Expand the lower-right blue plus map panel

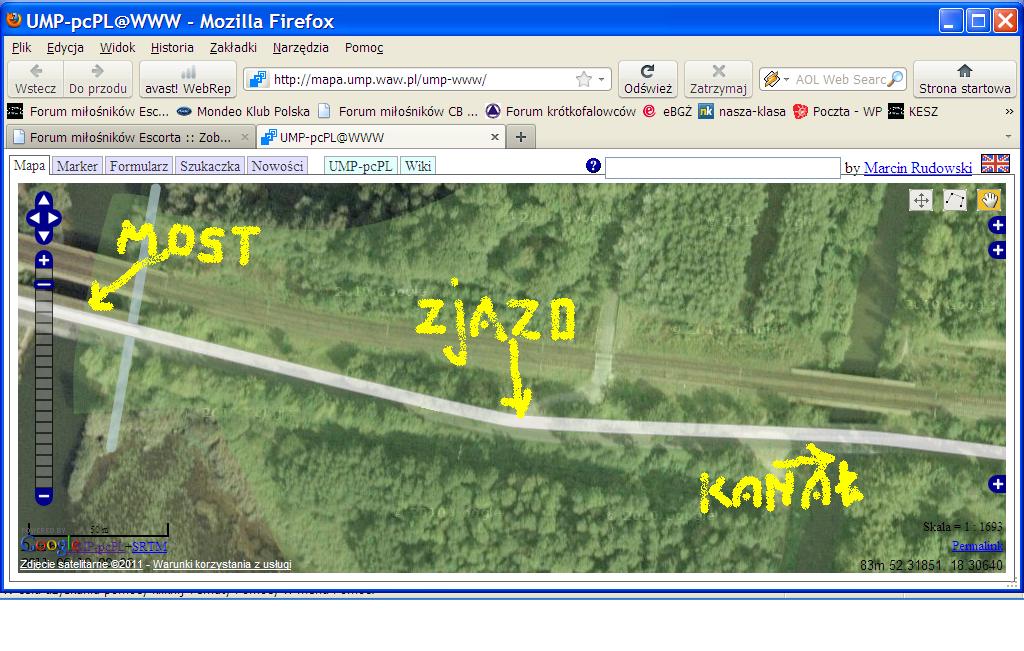pyautogui.click(x=997, y=484)
